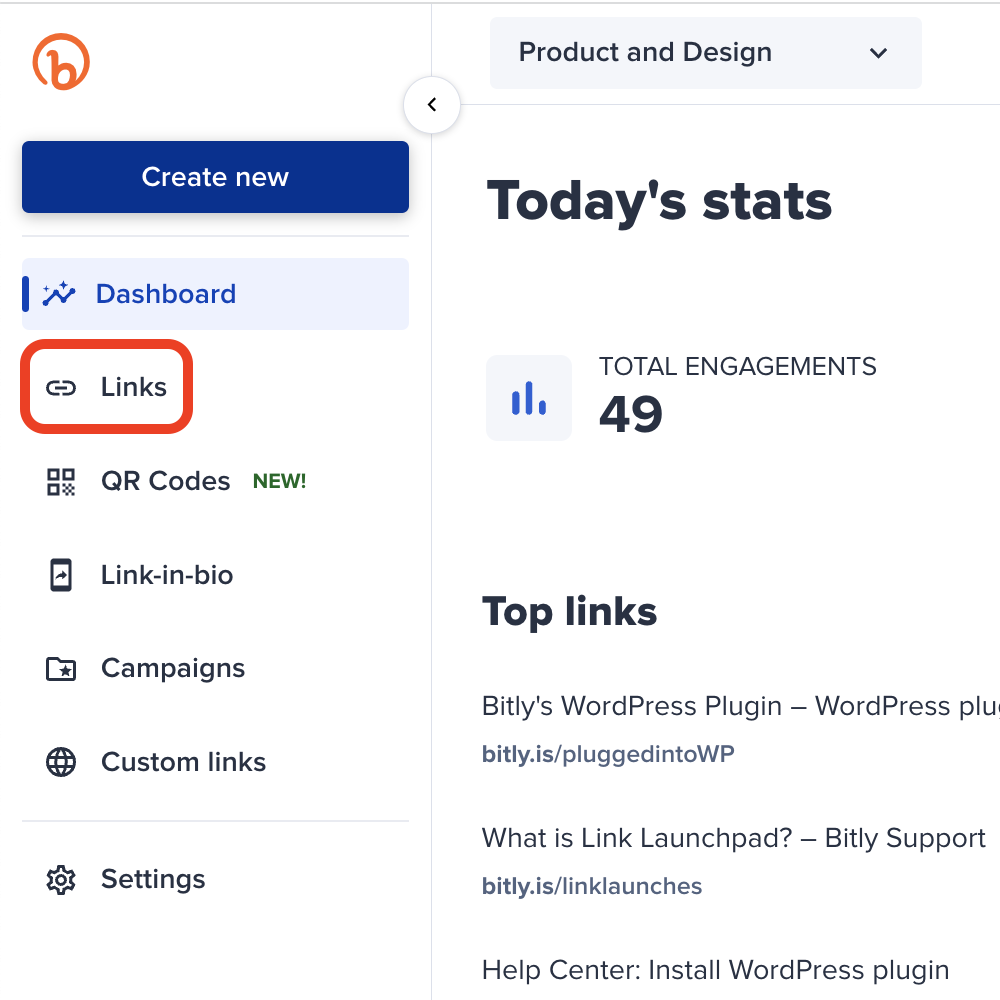
Task: Click the total engagements value 49
Action: click(x=631, y=414)
